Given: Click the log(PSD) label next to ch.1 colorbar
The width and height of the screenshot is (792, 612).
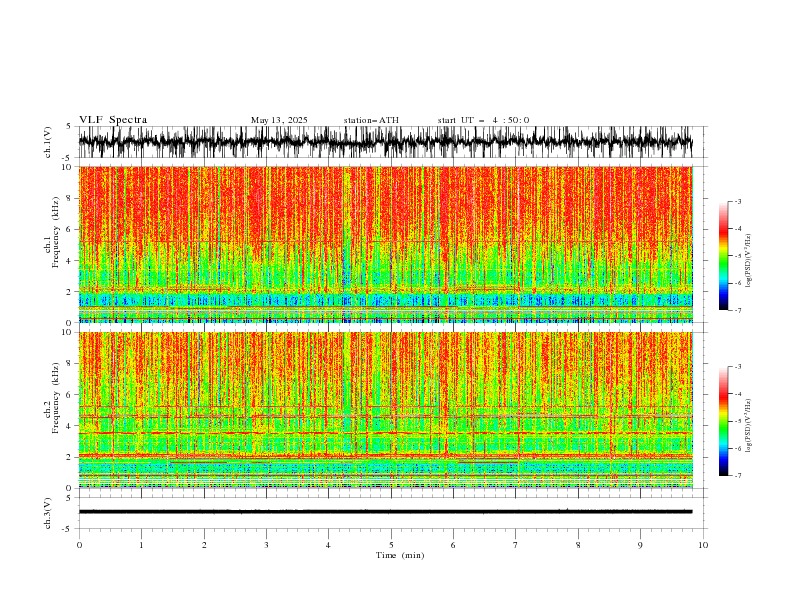Looking at the screenshot, I should click(x=749, y=261).
